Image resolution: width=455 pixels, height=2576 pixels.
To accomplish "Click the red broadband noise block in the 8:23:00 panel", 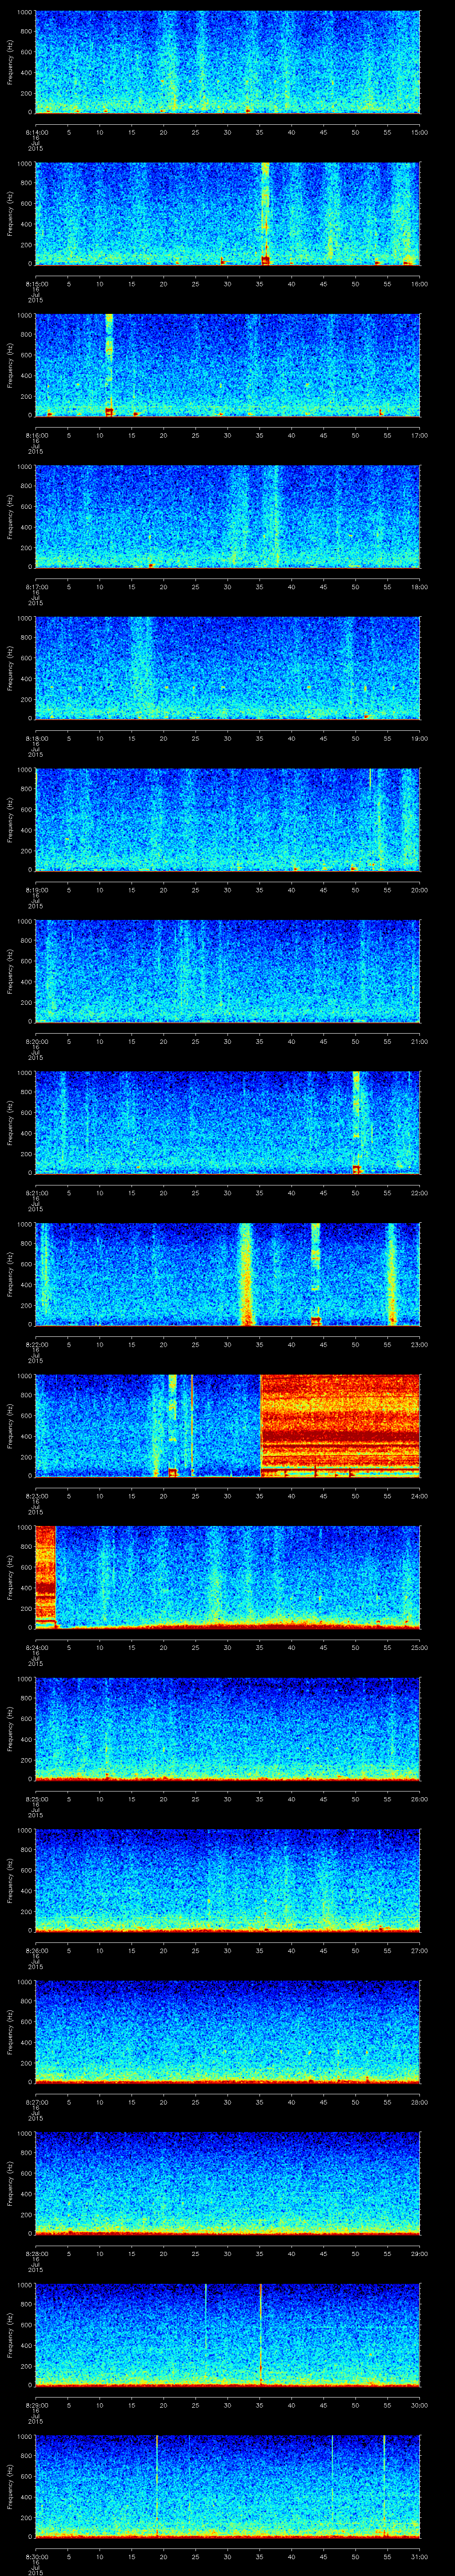I will [x=340, y=1427].
